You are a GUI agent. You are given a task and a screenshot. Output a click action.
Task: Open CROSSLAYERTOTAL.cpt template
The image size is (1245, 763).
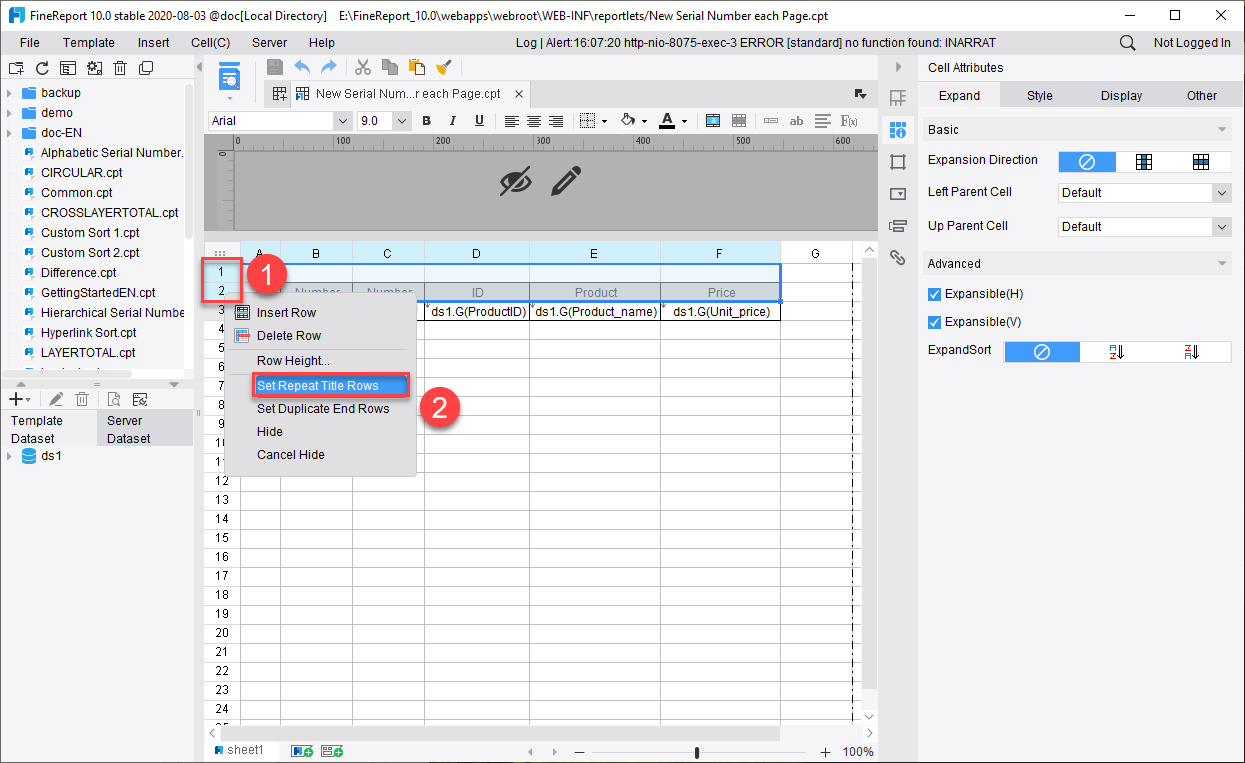110,213
